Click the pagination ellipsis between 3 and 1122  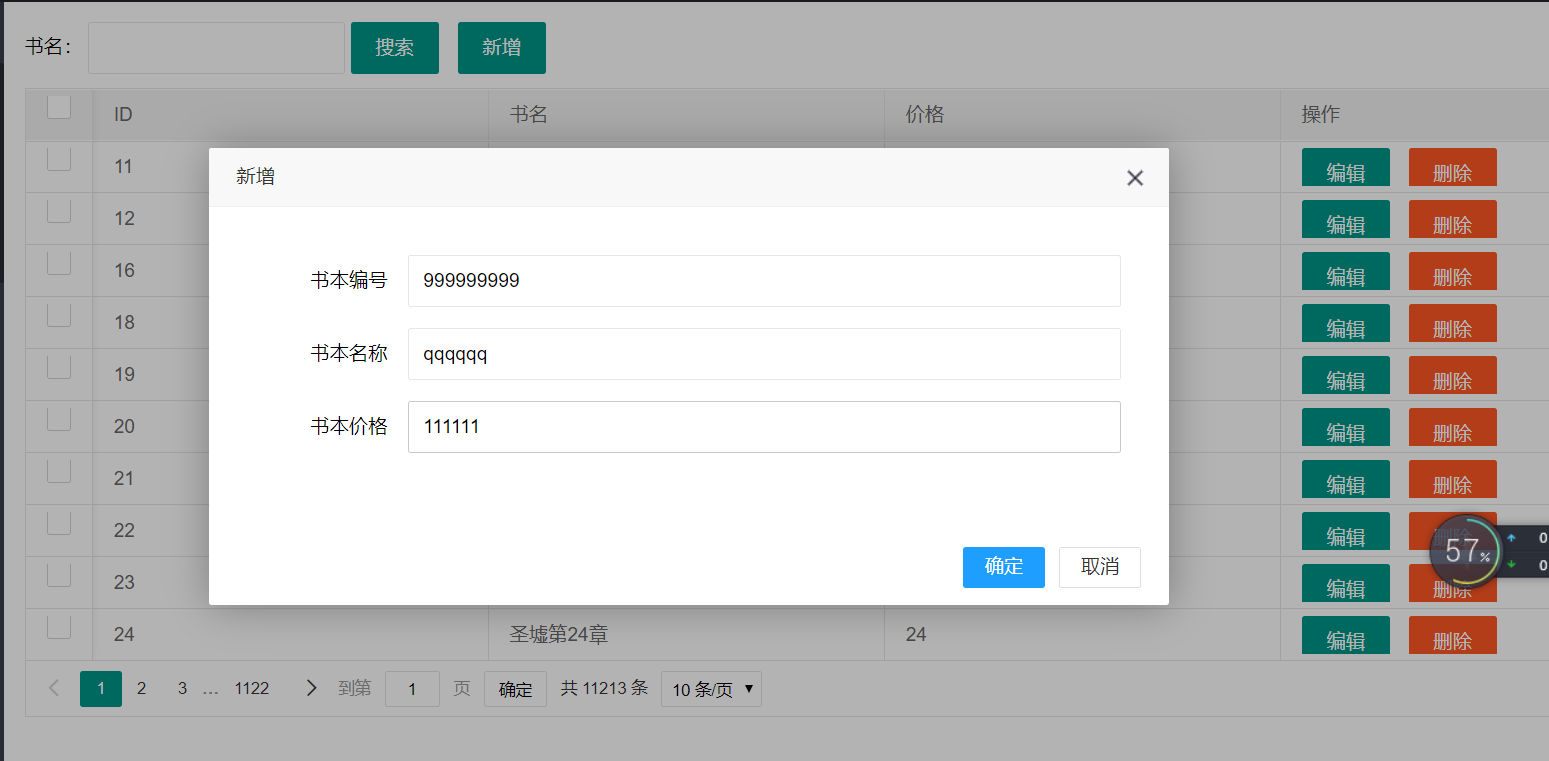[210, 689]
